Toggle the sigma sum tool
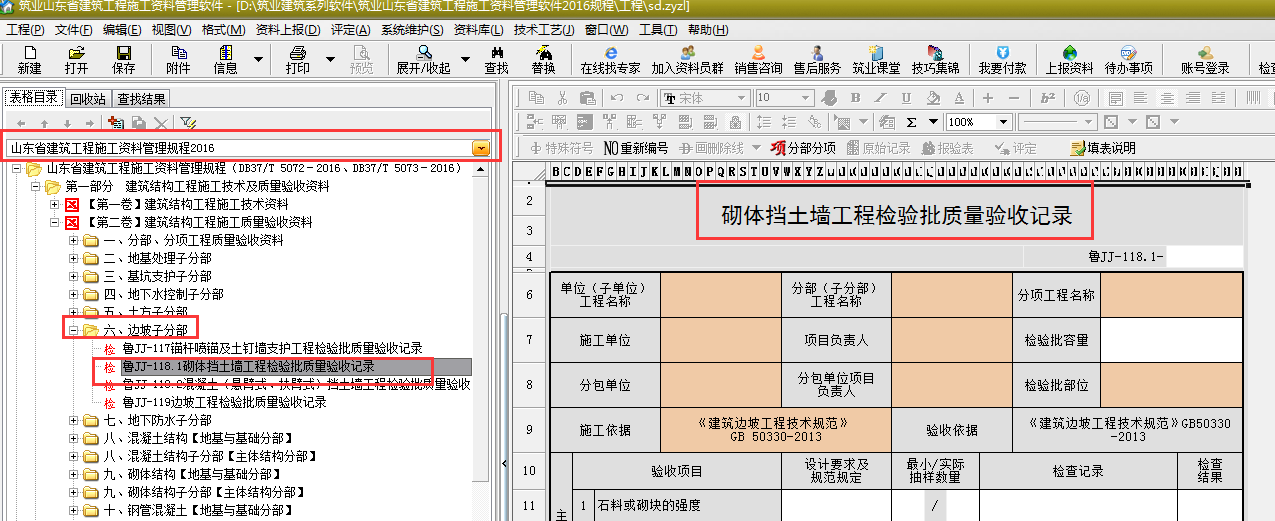Image resolution: width=1275 pixels, height=521 pixels. [911, 122]
